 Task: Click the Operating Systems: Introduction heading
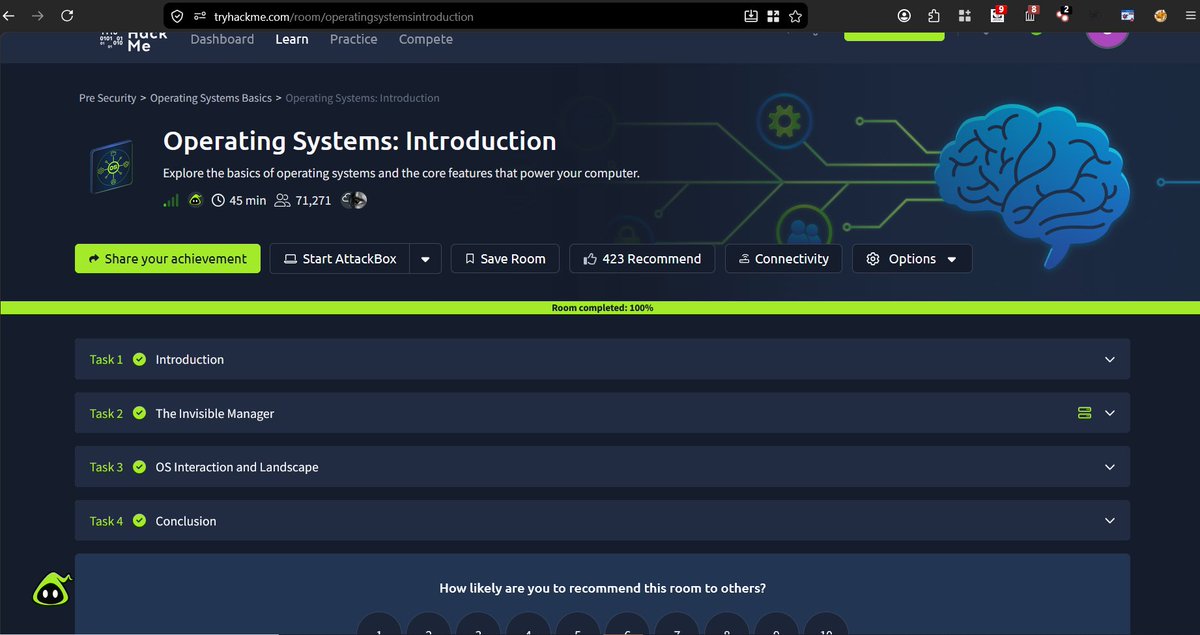360,141
